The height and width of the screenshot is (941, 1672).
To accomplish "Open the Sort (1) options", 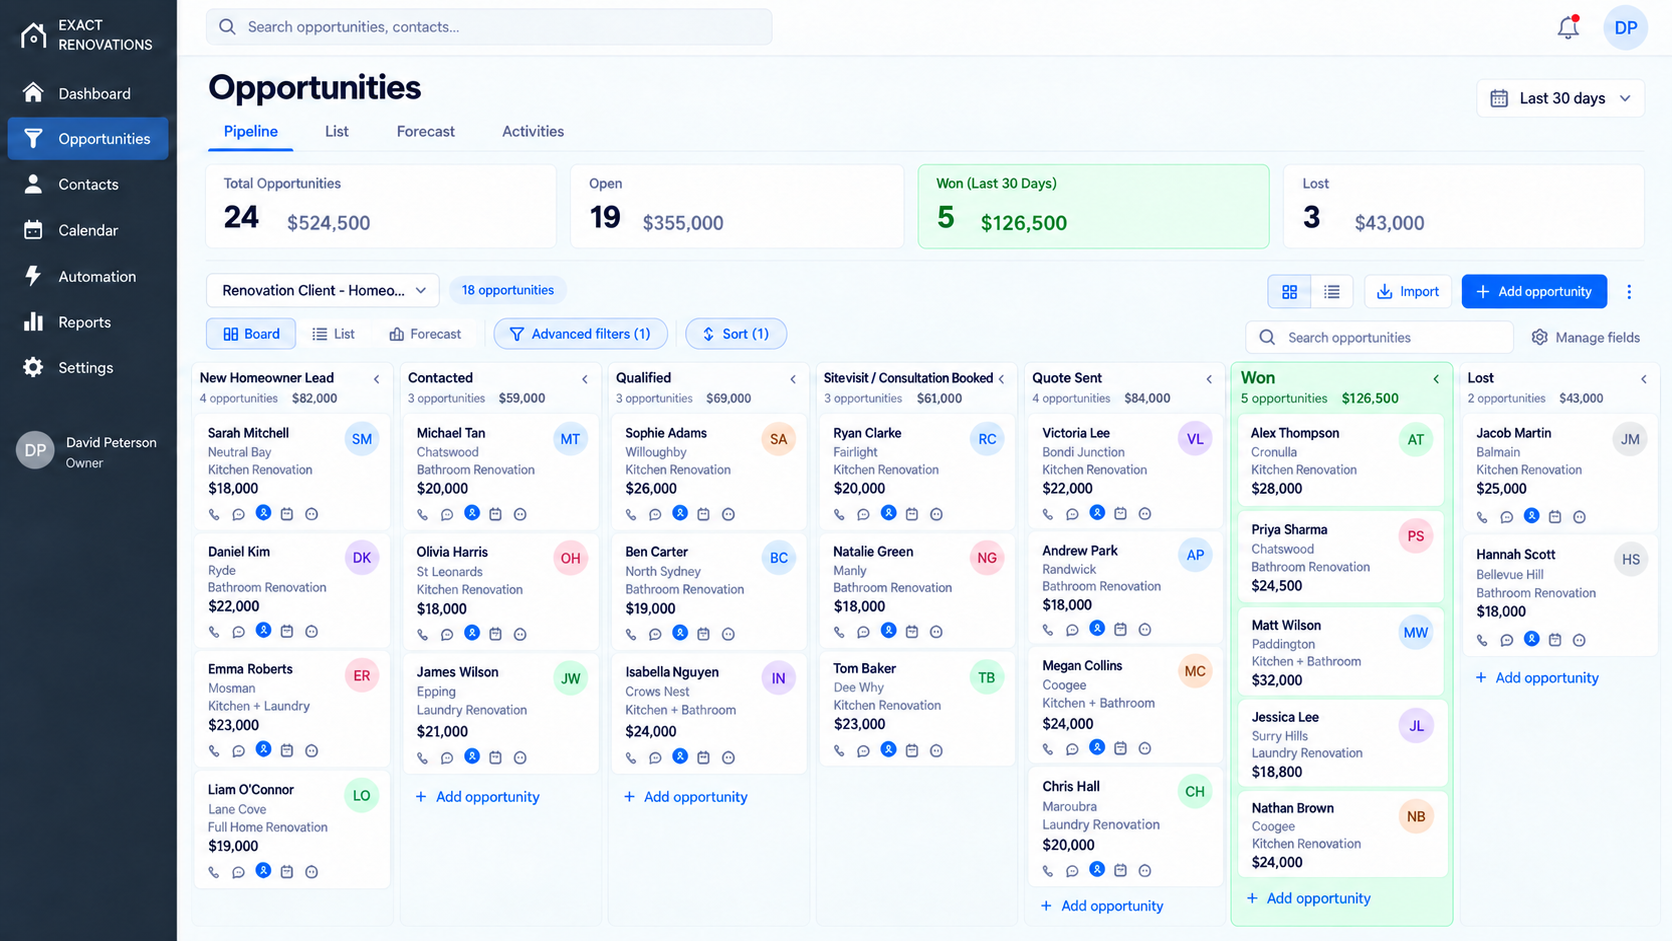I will pos(736,334).
